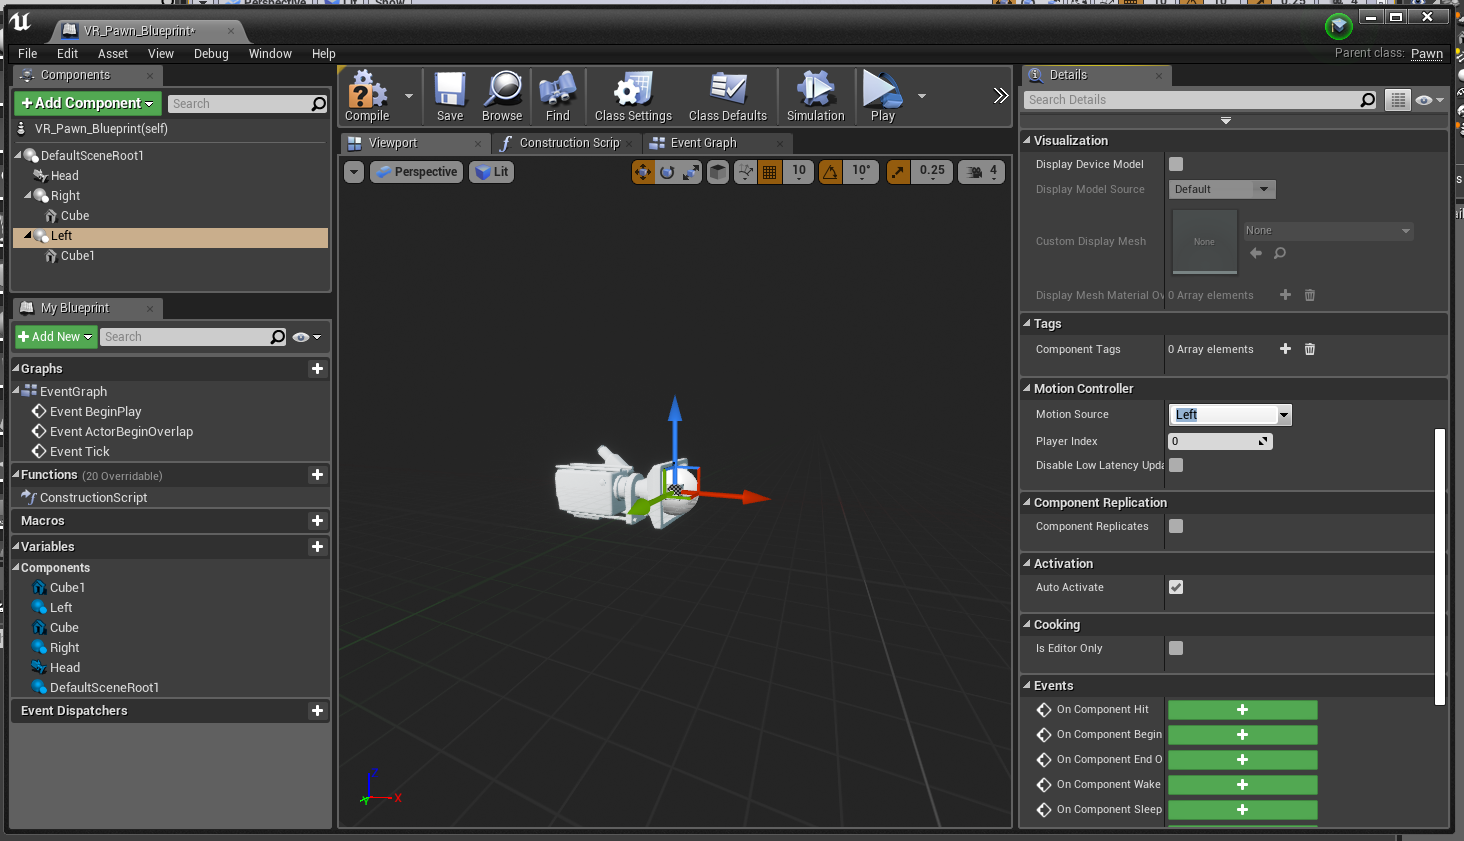Open the File menu

coord(28,54)
